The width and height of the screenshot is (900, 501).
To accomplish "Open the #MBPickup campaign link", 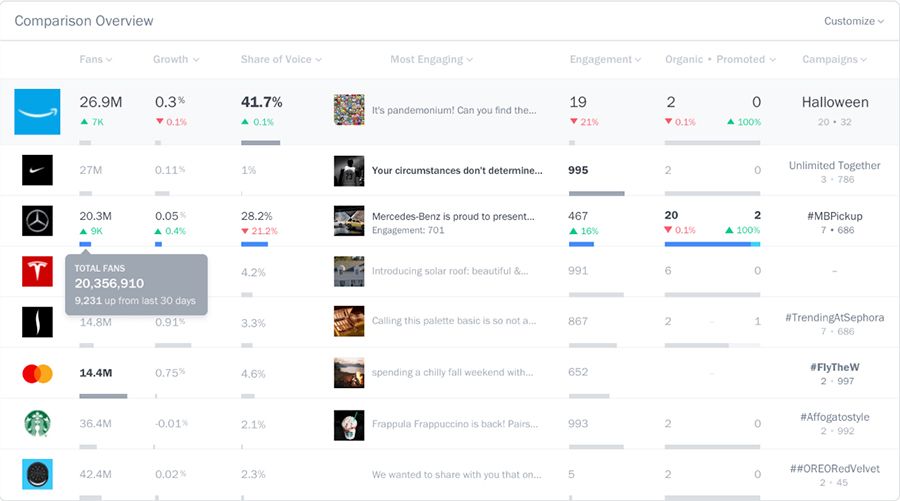I will [x=835, y=216].
